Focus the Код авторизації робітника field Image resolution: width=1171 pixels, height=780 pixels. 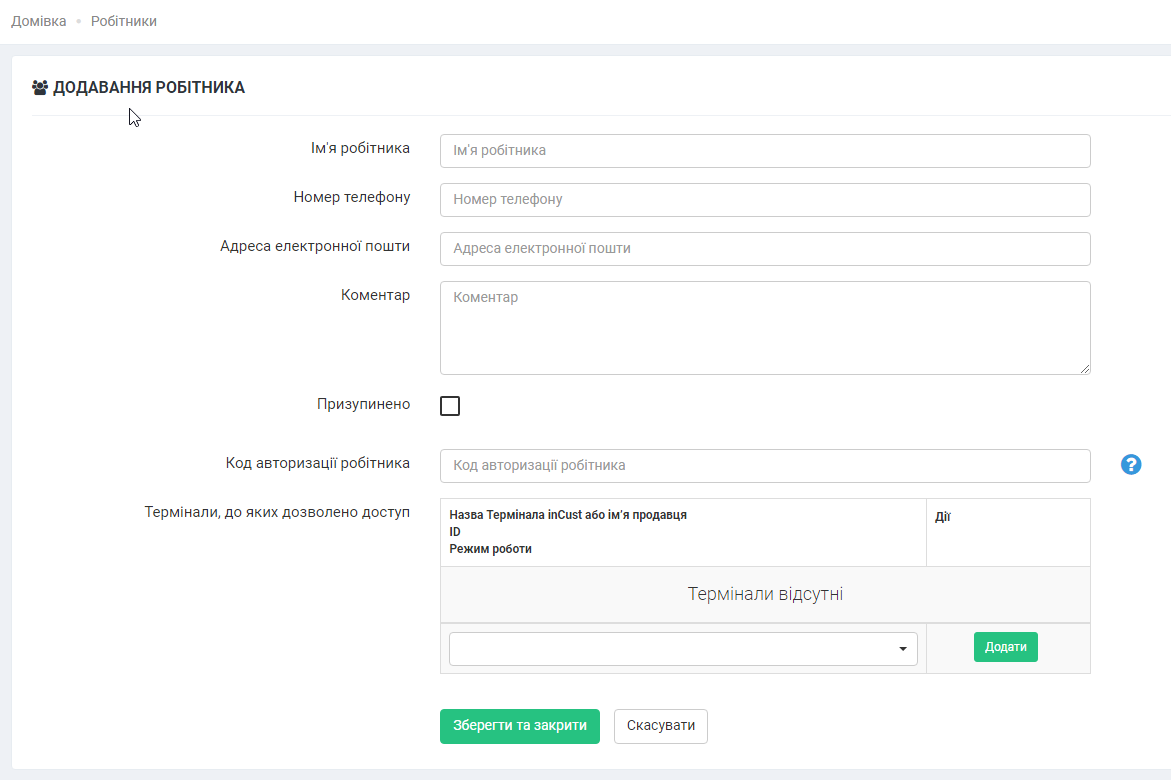click(764, 466)
